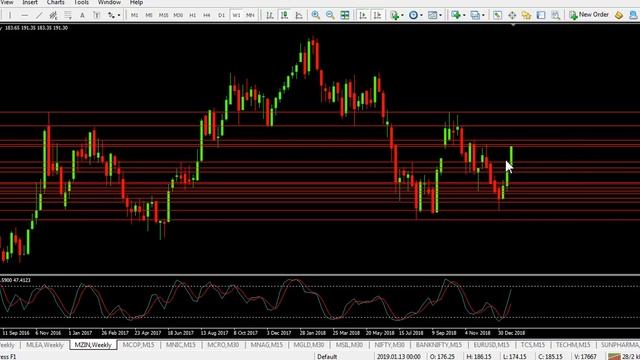Select the trendline drawing tool
Image resolution: width=640 pixels, height=360 pixels.
(x=39, y=15)
